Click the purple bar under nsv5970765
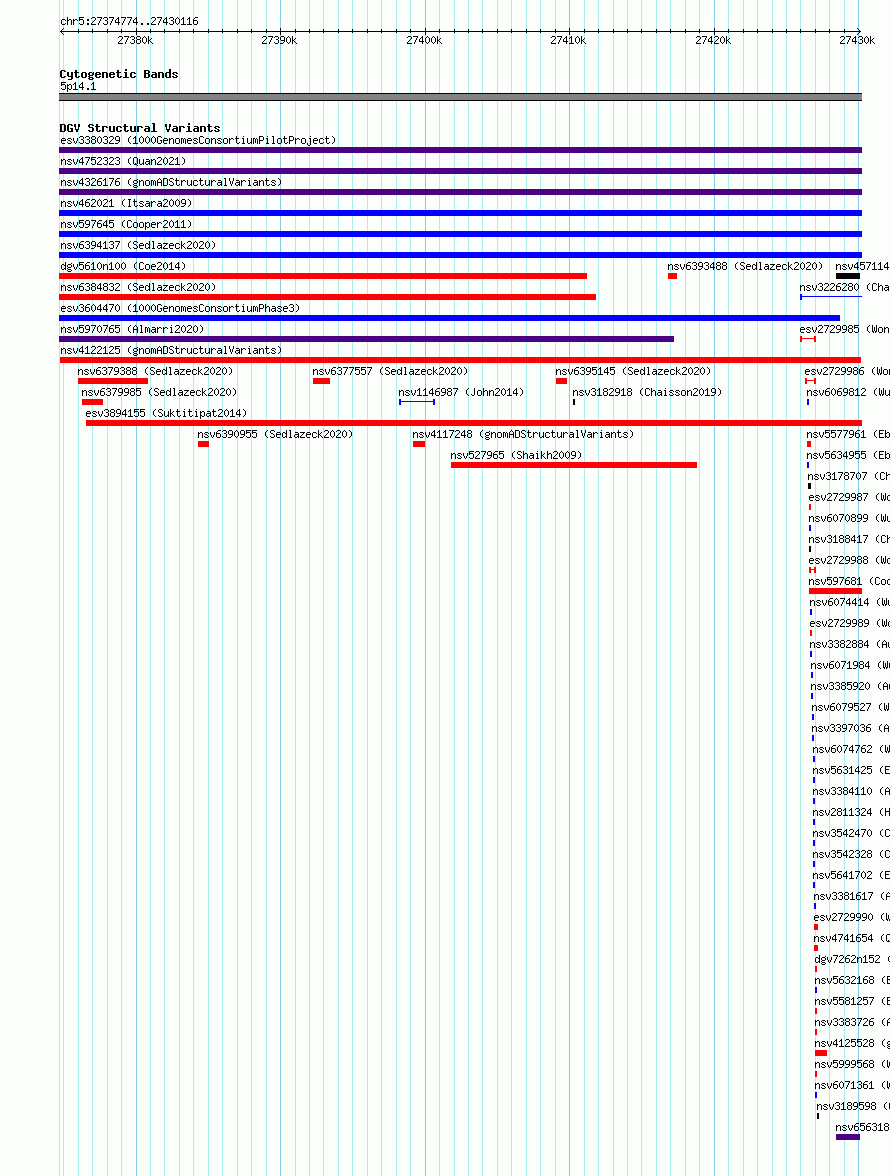 point(367,339)
